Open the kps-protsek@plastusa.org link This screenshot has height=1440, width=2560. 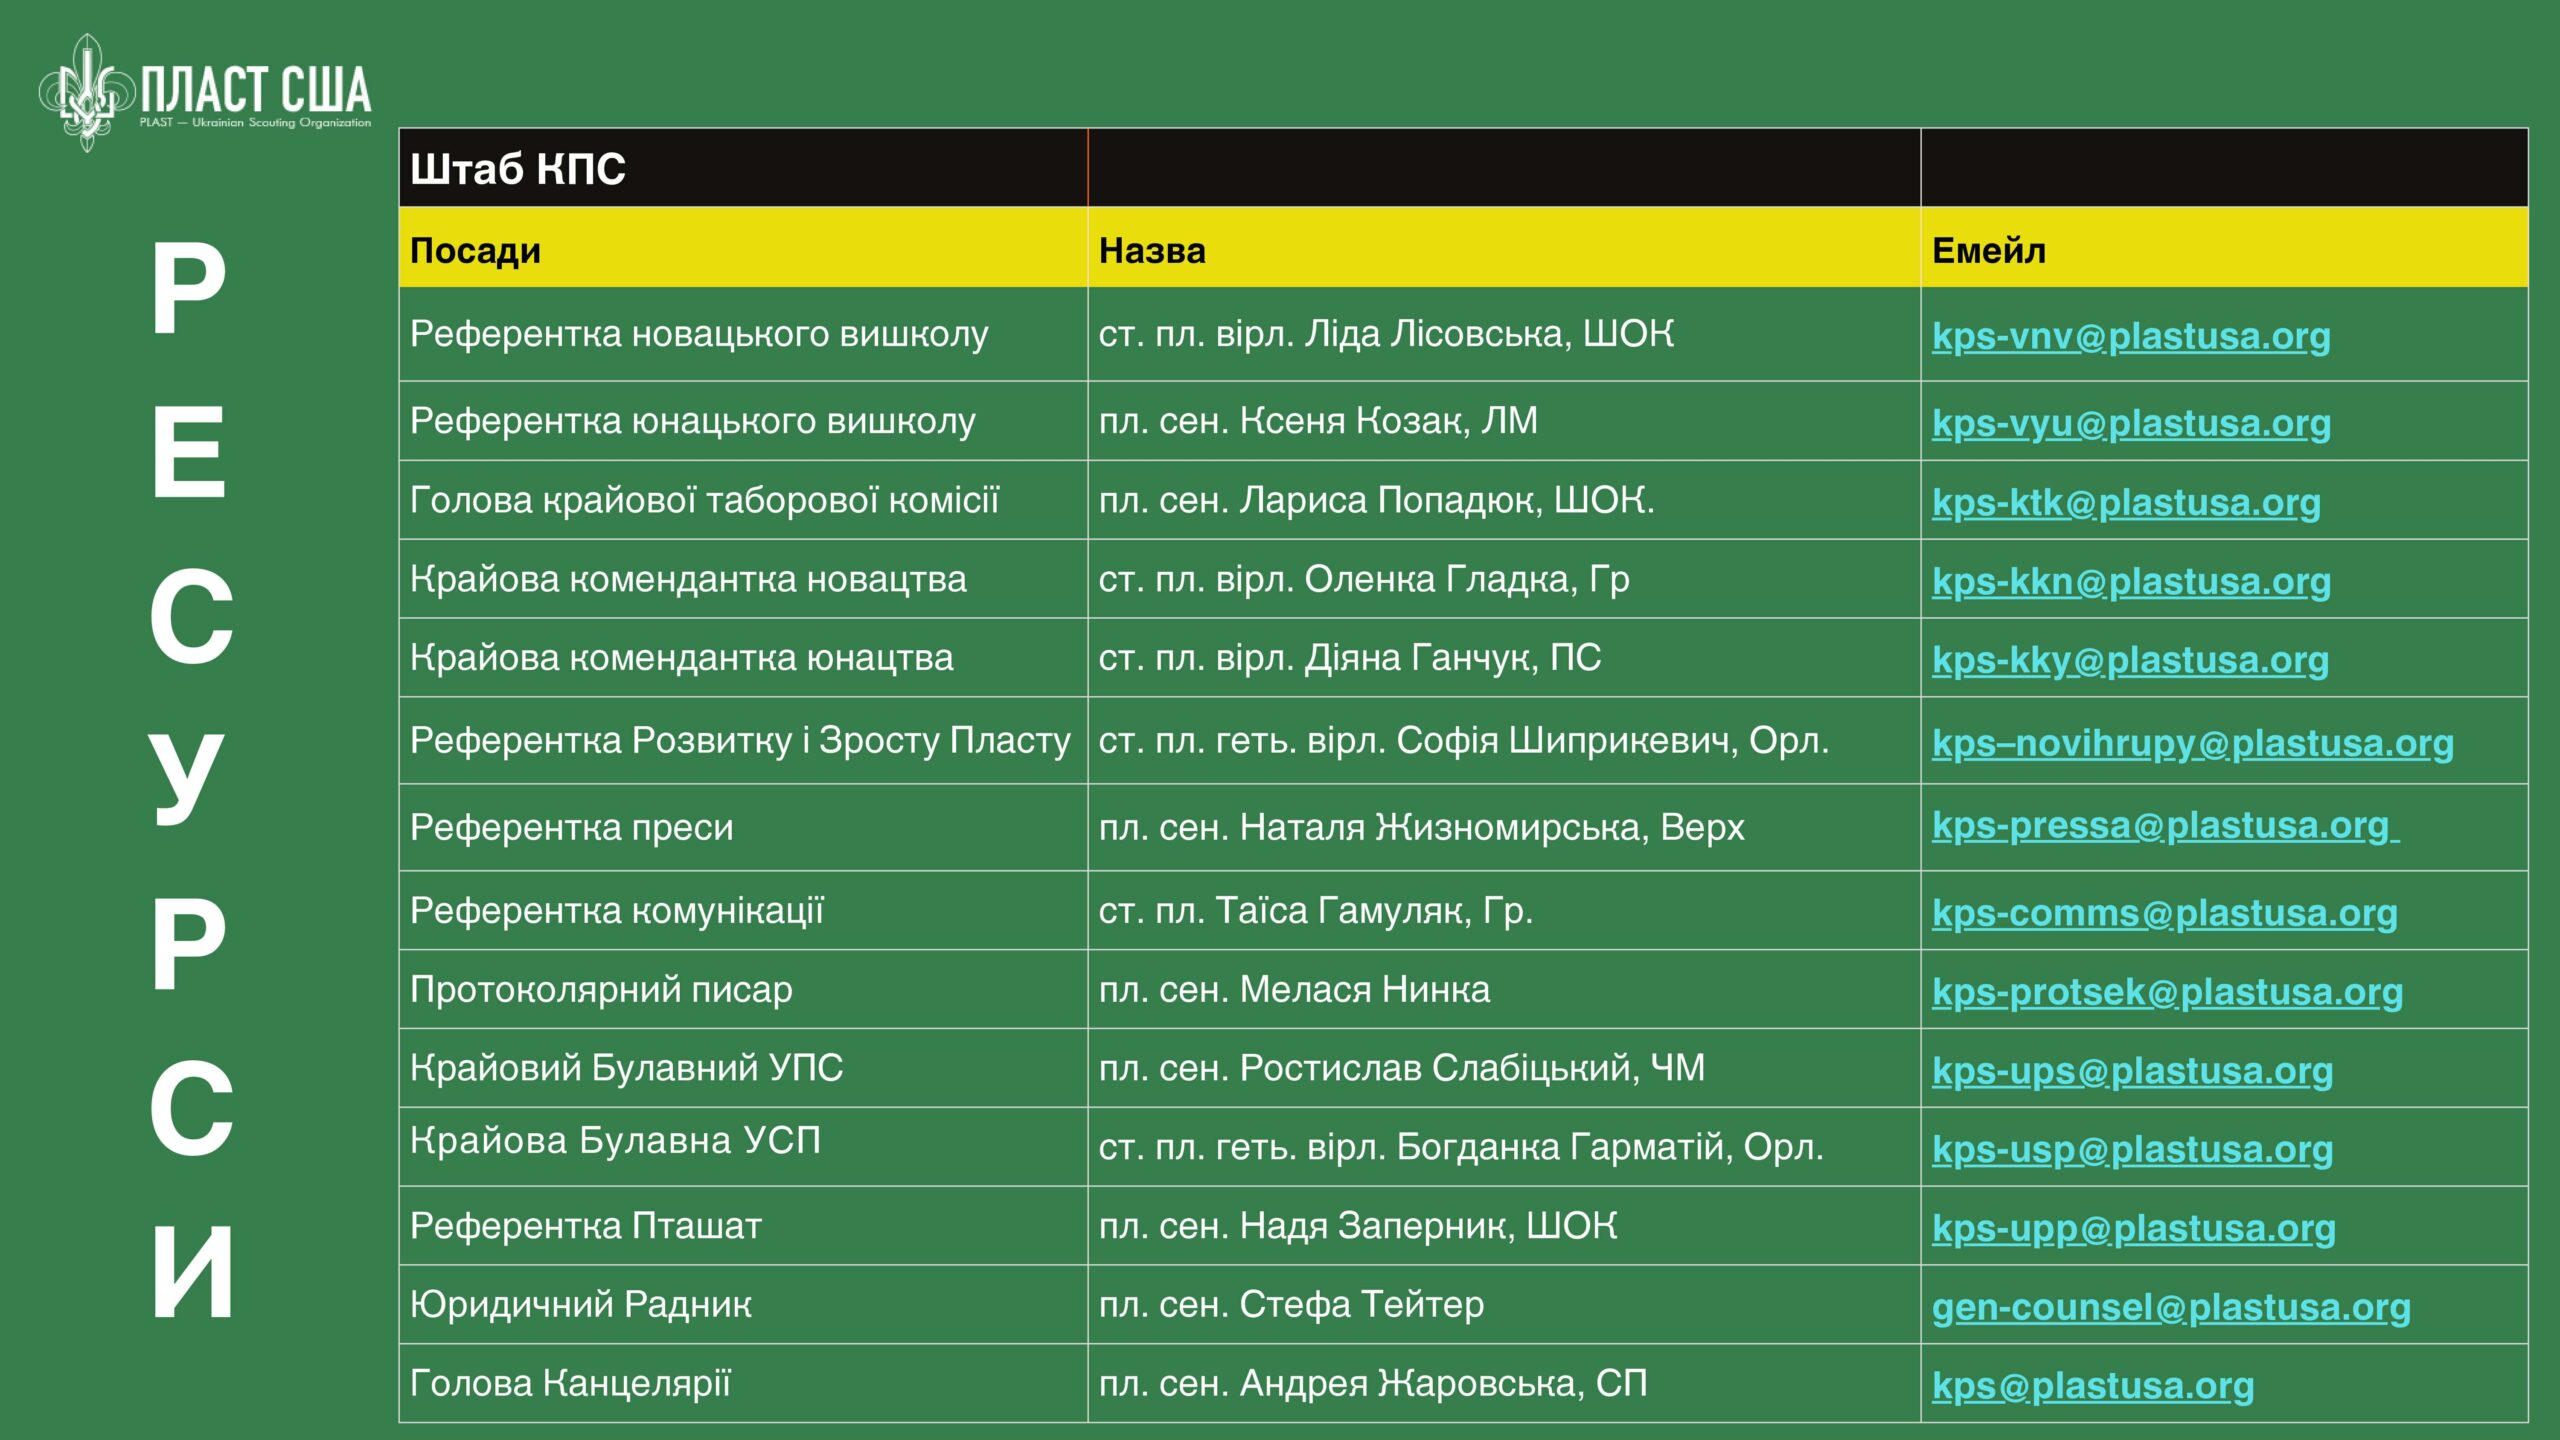tap(2166, 992)
